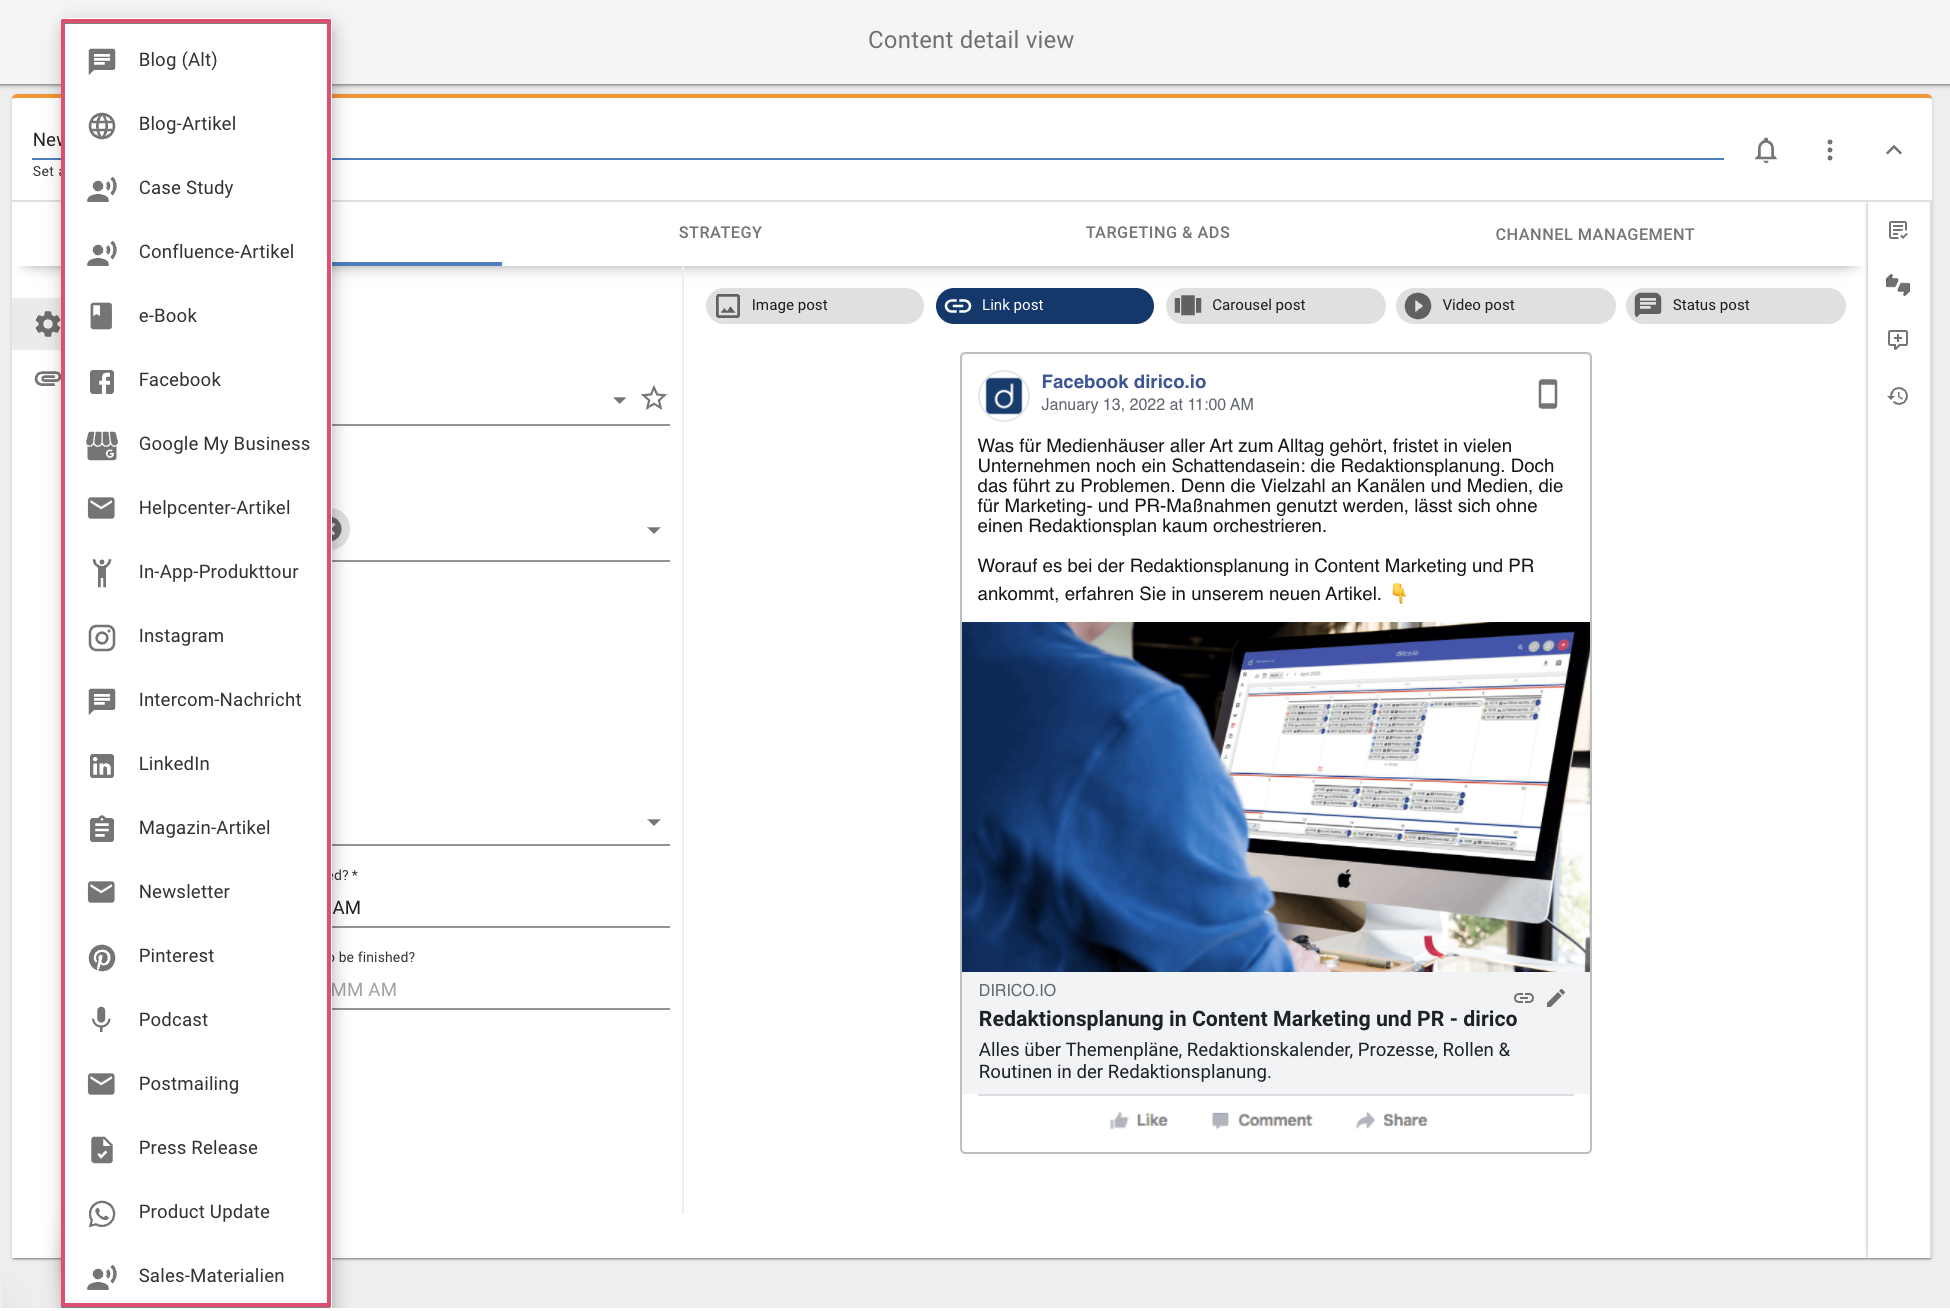Screen dimensions: 1950x1311
Task: Click the Magazin-Artikel clipboard icon
Action: tap(102, 828)
